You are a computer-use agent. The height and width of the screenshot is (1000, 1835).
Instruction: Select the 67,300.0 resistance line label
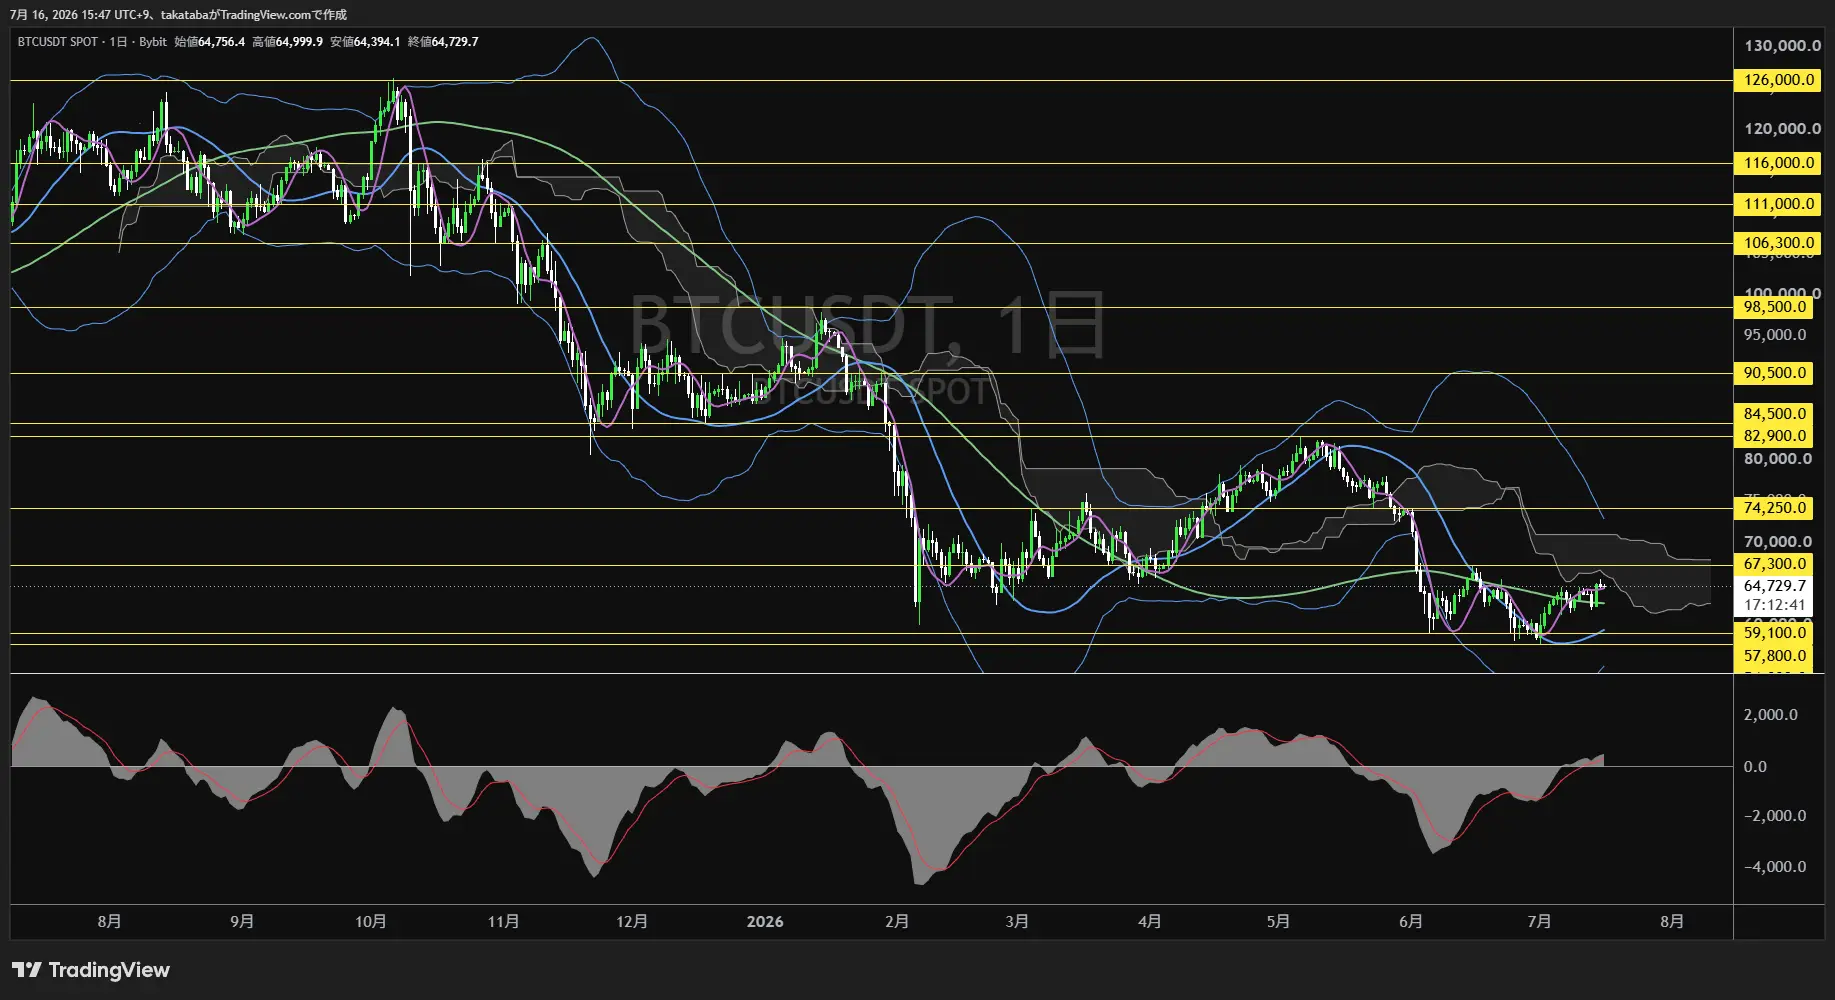click(1774, 564)
